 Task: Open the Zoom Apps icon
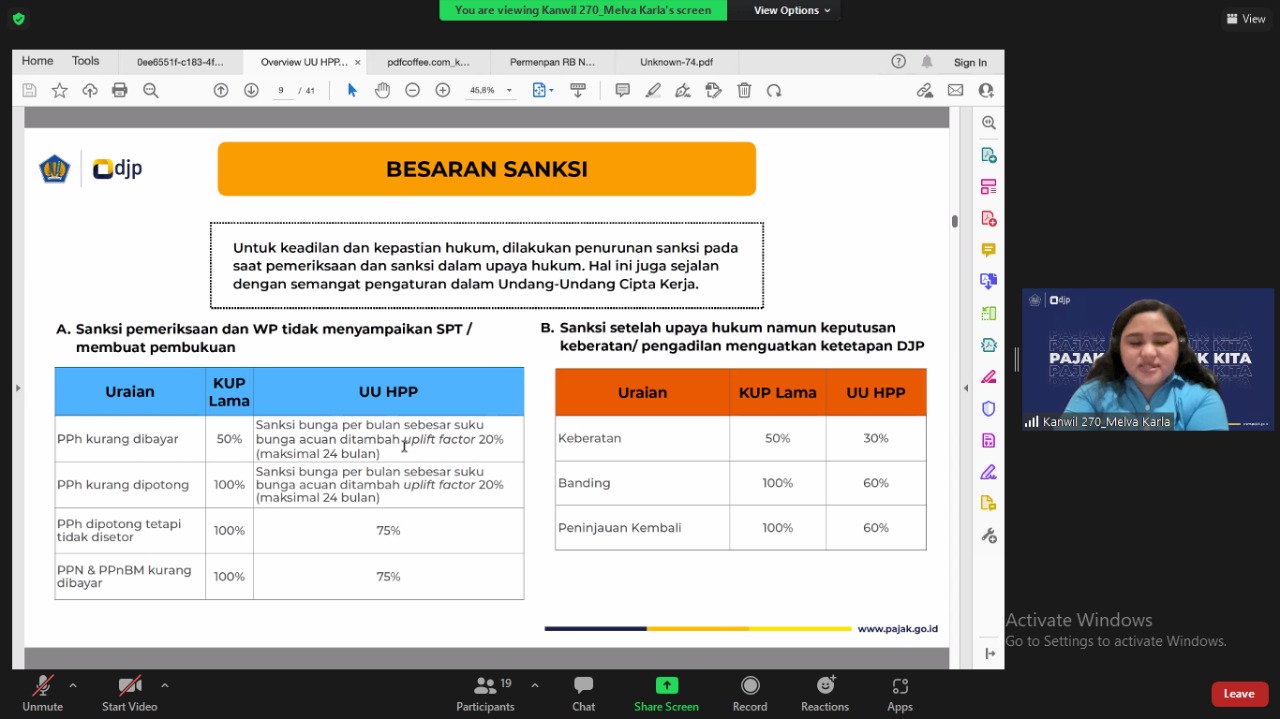[899, 692]
